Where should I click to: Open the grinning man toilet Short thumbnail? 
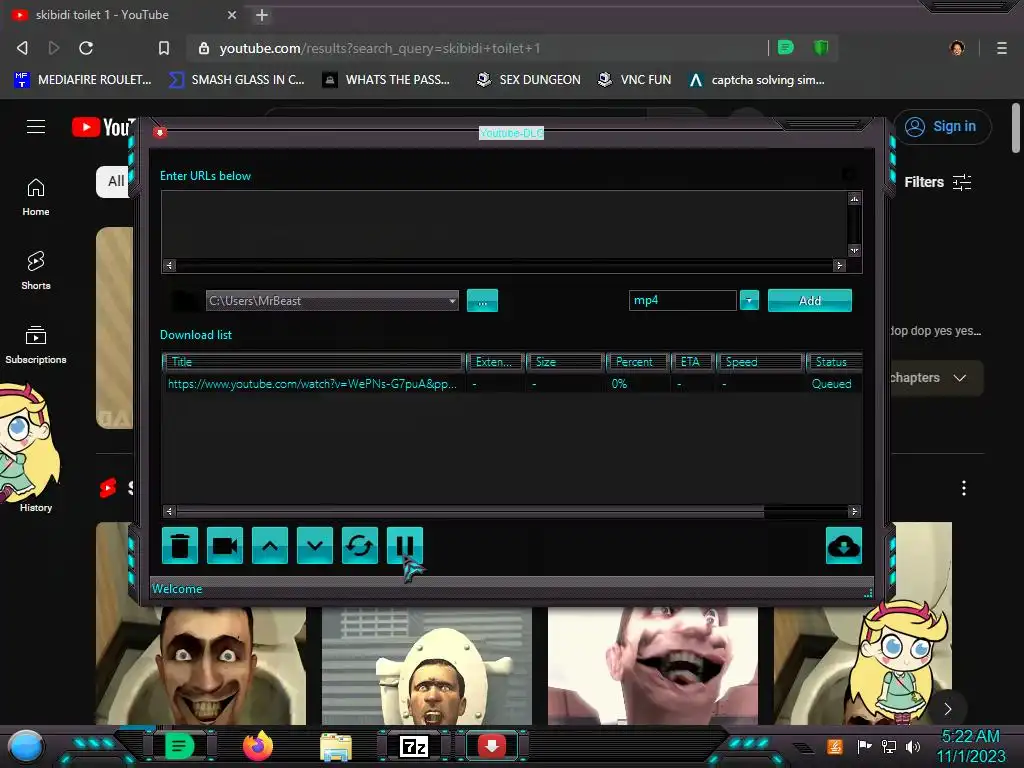200,666
